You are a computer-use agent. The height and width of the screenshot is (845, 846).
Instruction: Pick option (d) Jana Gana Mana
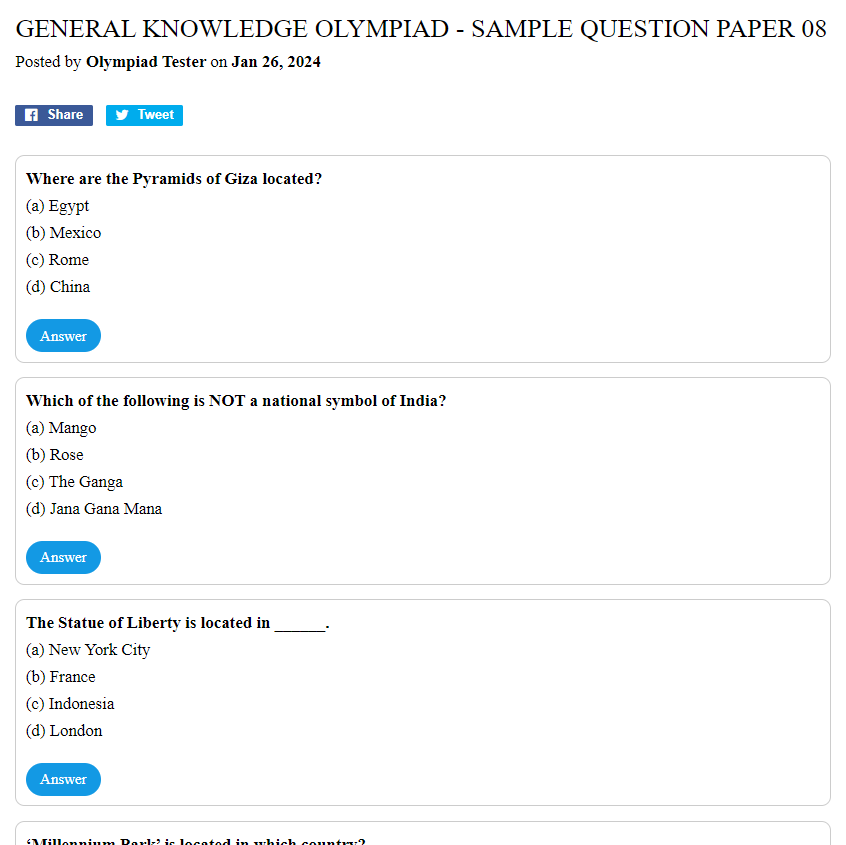point(93,509)
